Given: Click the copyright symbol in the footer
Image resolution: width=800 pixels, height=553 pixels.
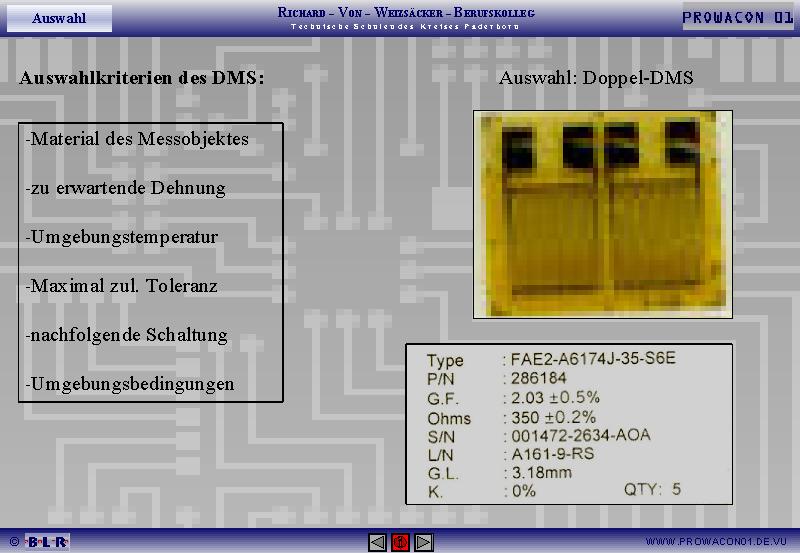Looking at the screenshot, I should [14, 542].
